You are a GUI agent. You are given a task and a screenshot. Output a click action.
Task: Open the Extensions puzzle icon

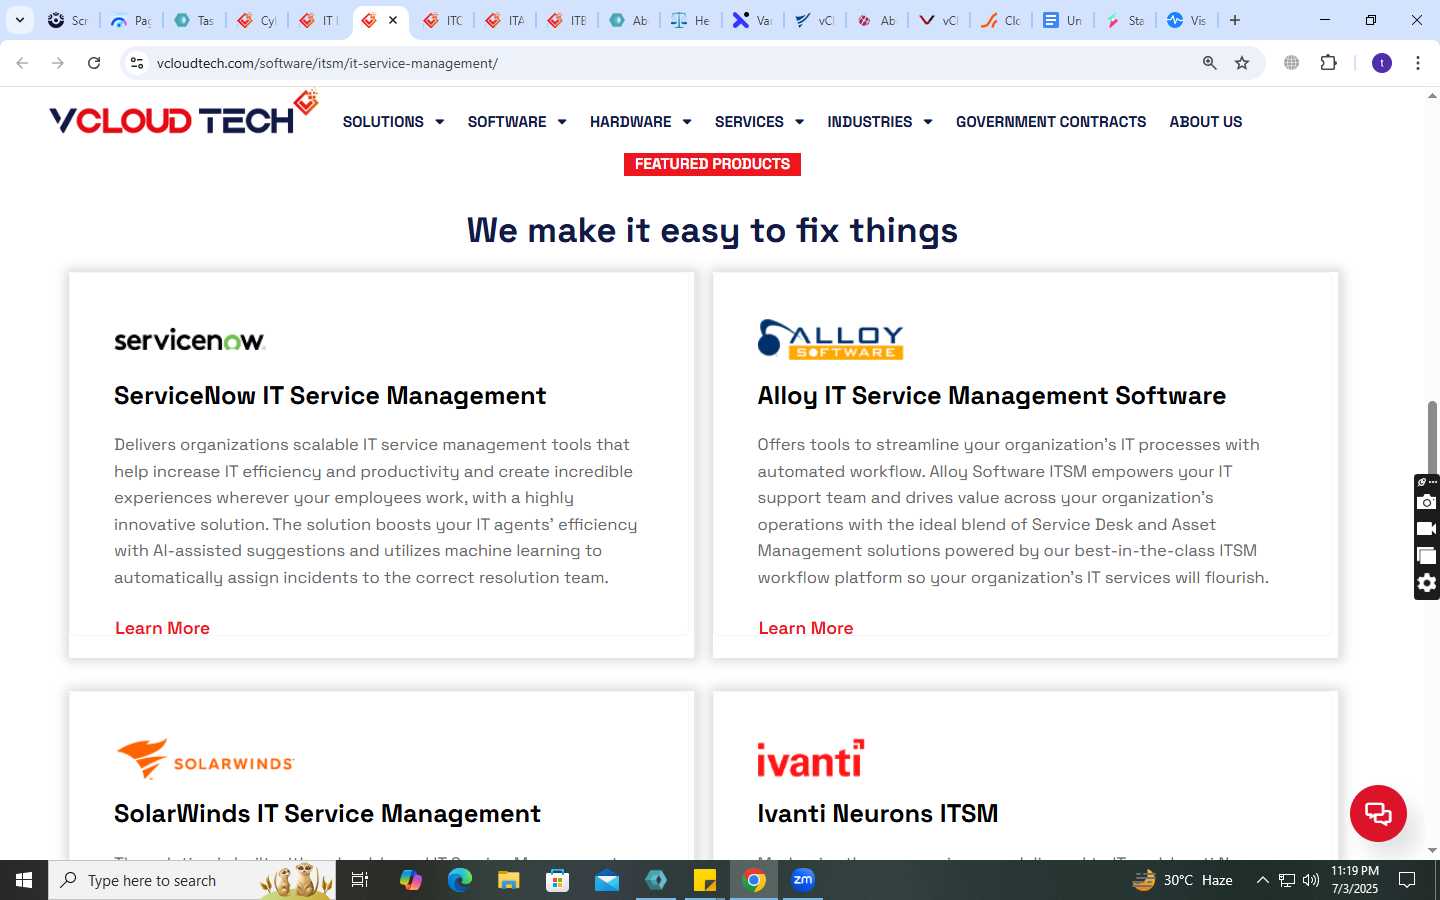1328,63
